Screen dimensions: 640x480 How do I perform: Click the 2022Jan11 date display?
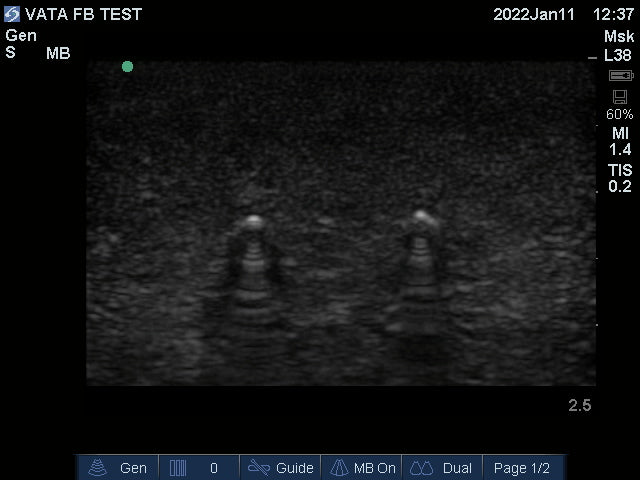[x=535, y=15]
